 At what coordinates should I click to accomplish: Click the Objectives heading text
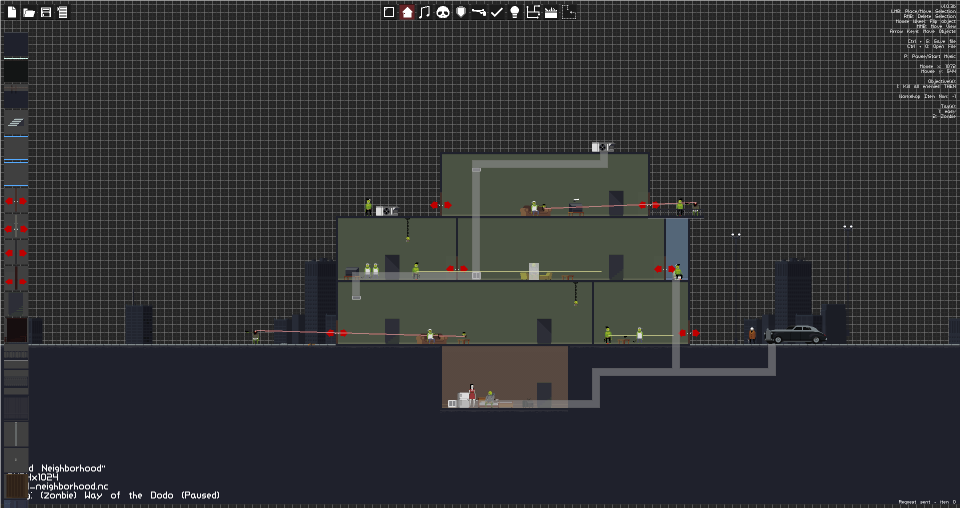coord(942,81)
